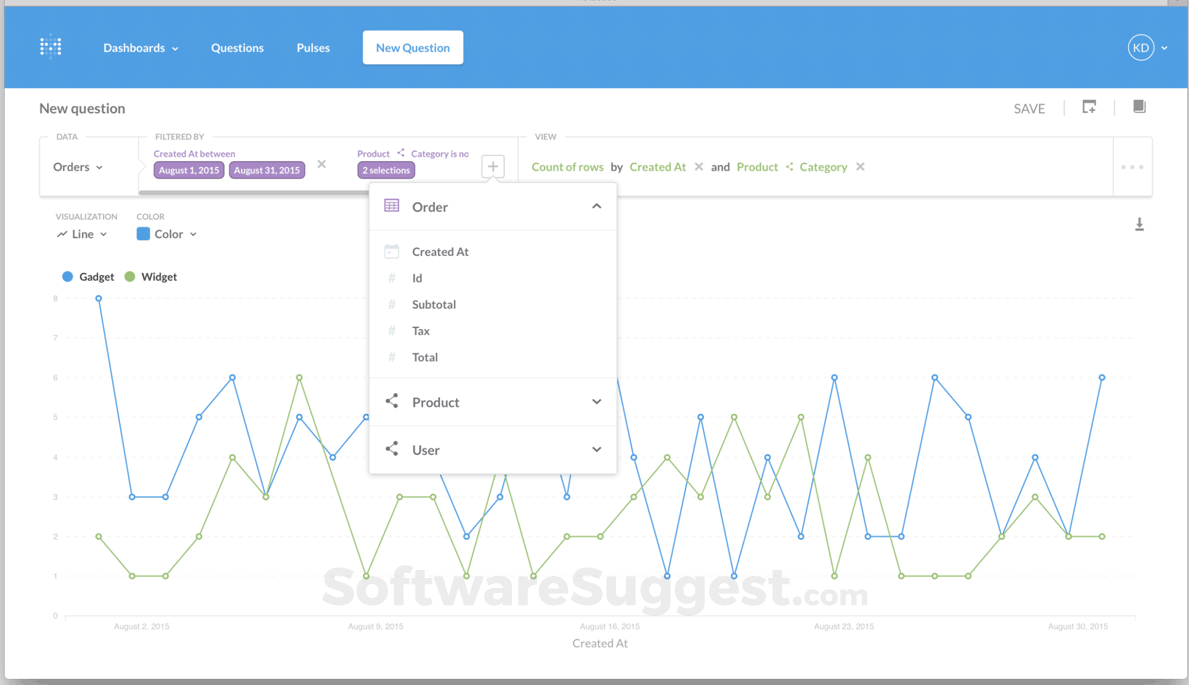Remove the Created At date filter
Screen dimensions: 1189x685
click(322, 164)
